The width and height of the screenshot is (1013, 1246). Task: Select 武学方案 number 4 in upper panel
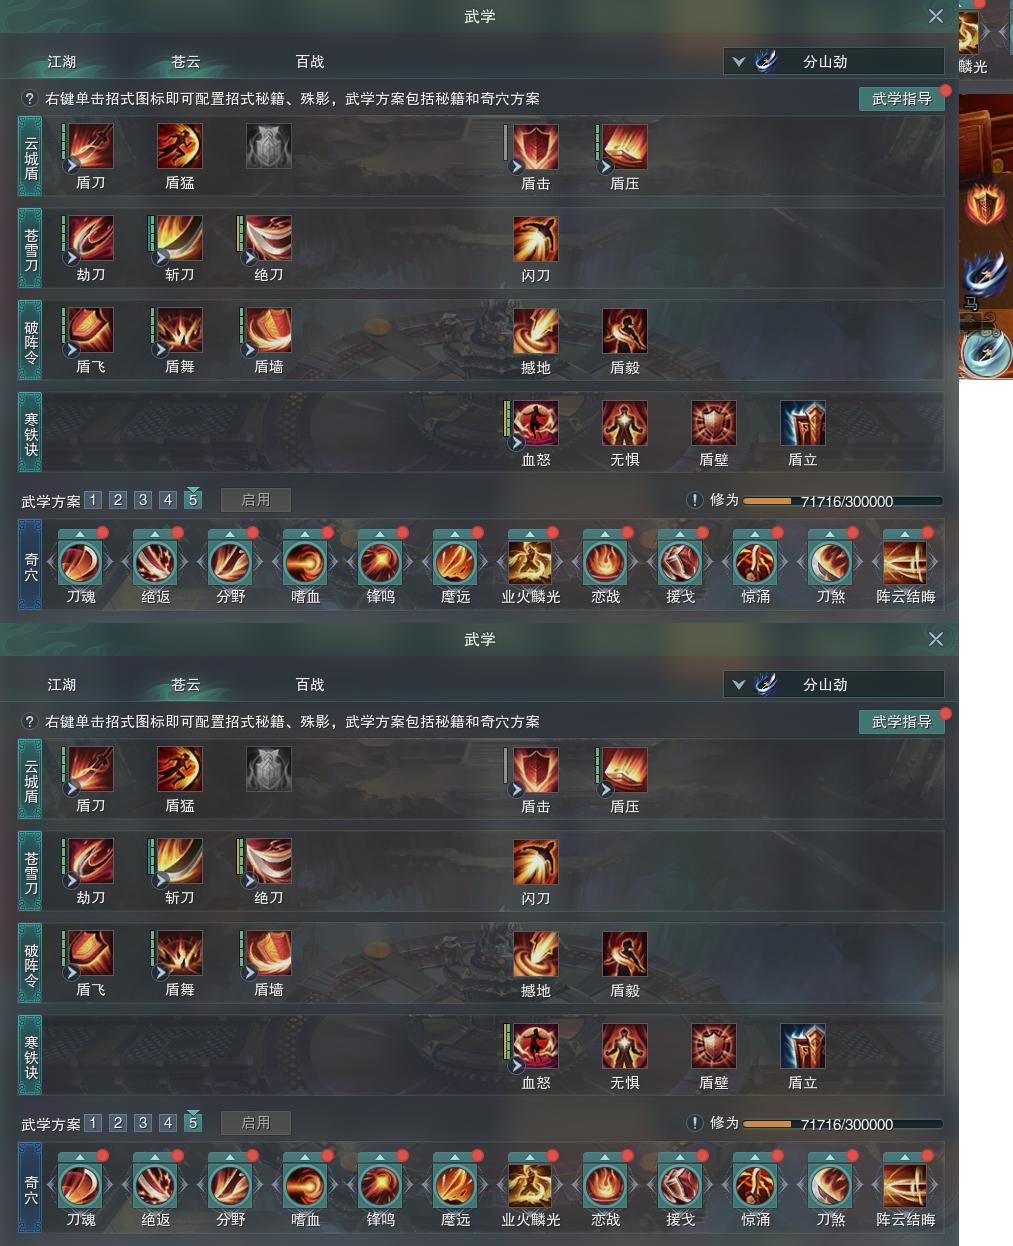tap(168, 500)
